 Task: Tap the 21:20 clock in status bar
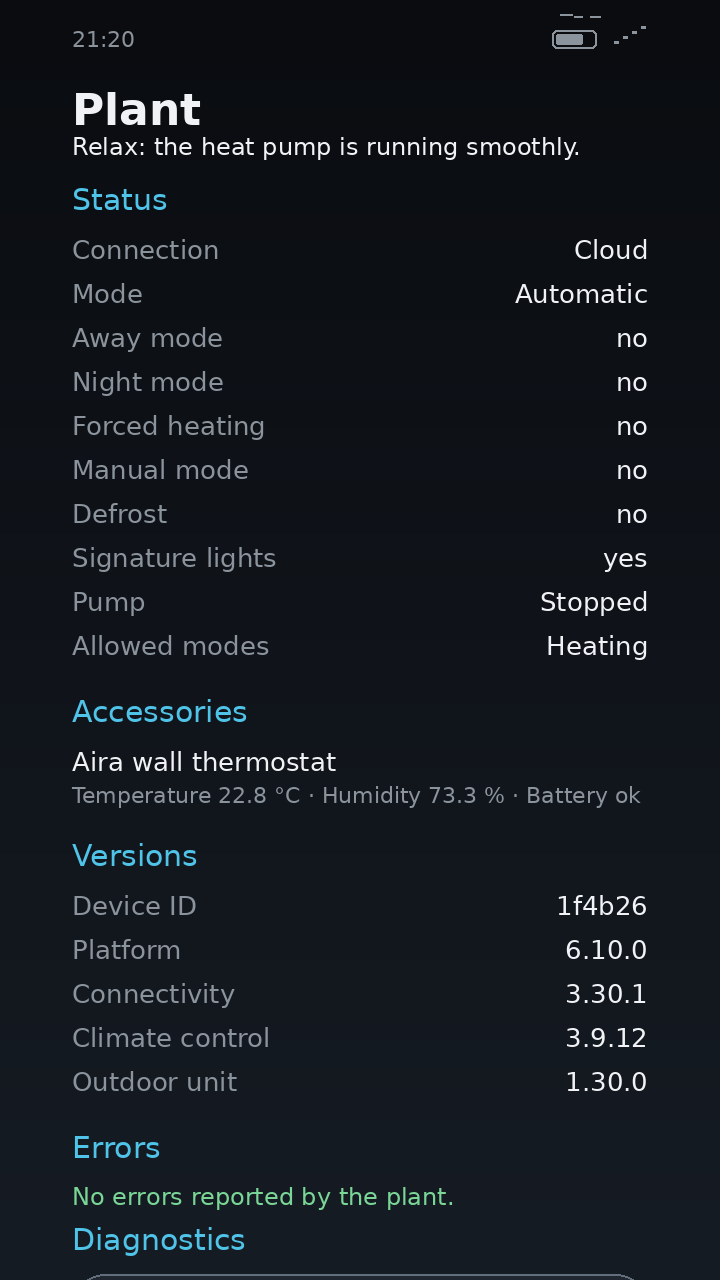pyautogui.click(x=103, y=40)
